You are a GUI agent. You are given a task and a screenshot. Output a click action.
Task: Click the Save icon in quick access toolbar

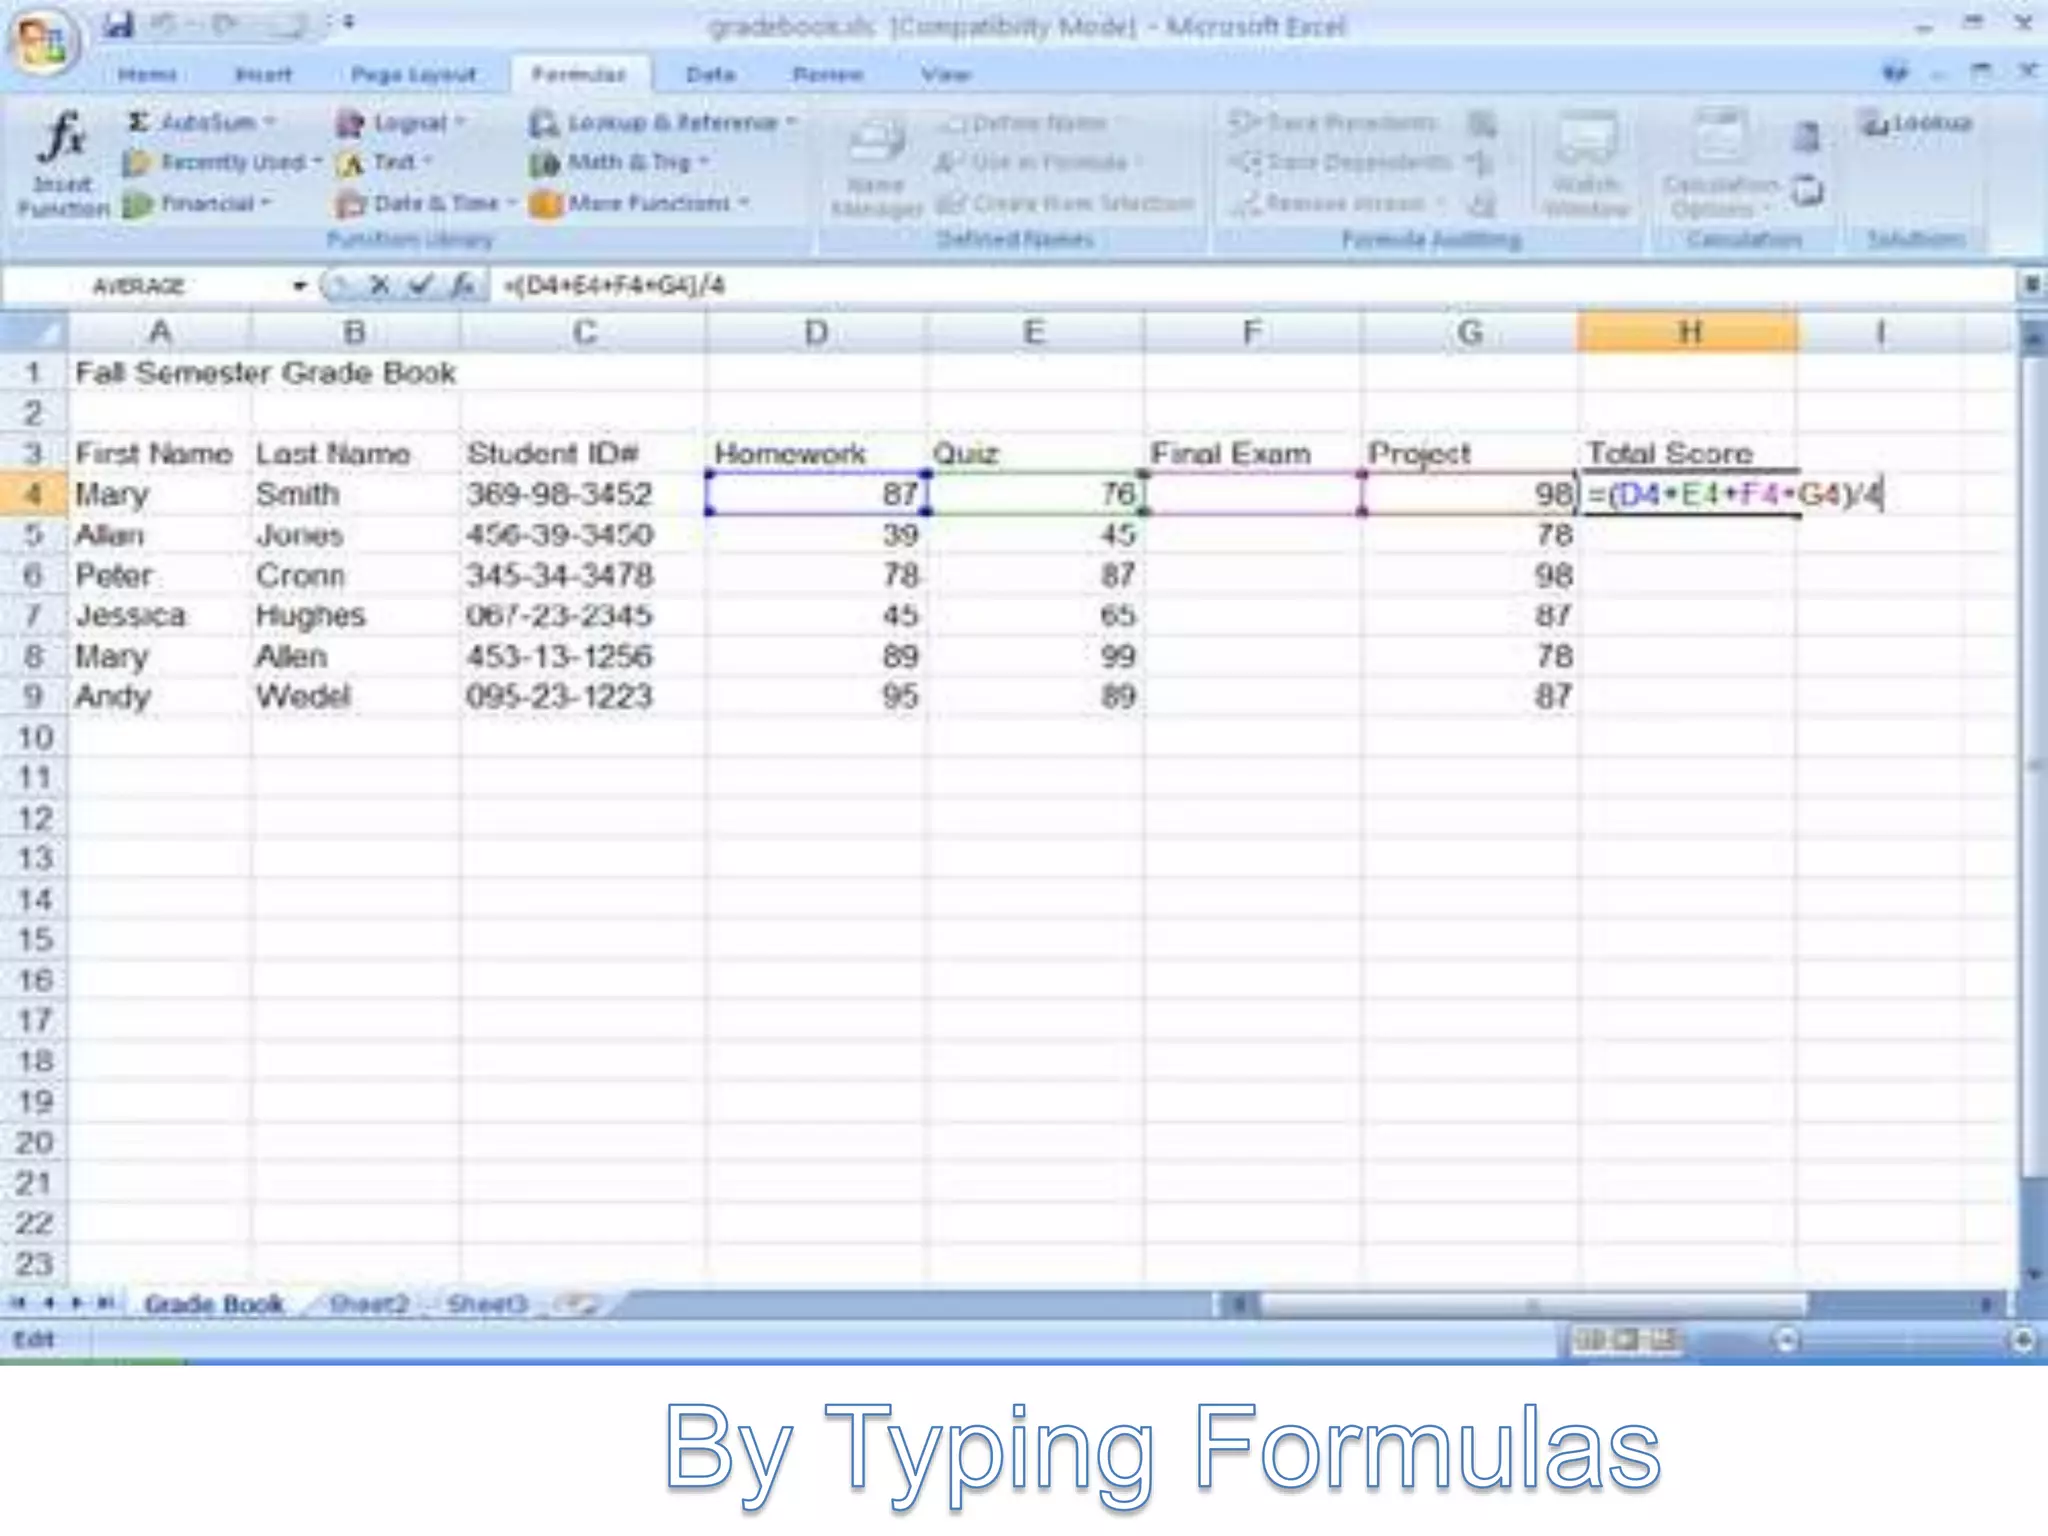119,24
